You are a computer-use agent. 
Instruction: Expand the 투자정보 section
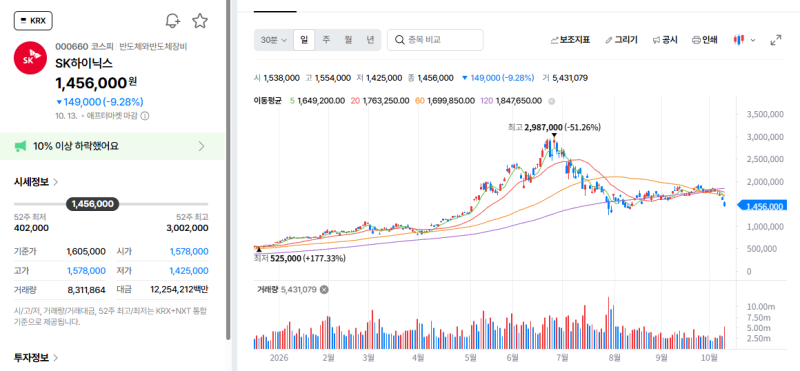click(x=36, y=358)
